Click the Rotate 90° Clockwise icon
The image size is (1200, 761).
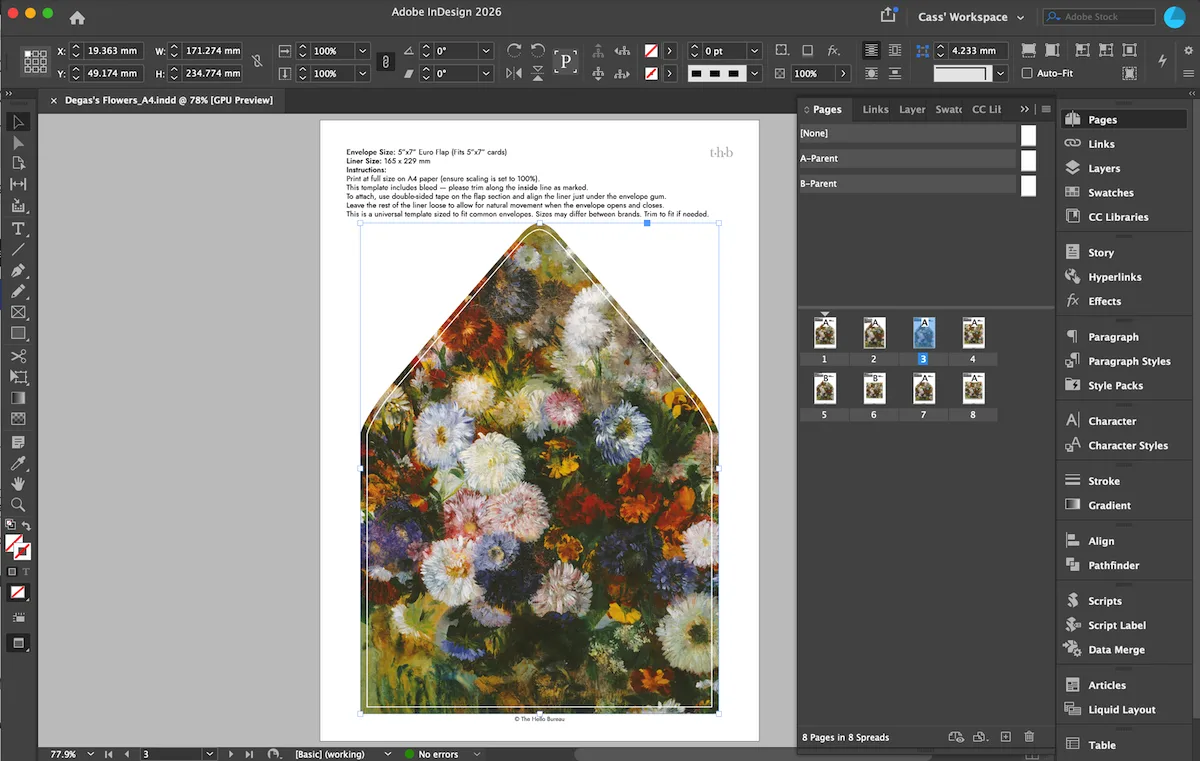(514, 51)
